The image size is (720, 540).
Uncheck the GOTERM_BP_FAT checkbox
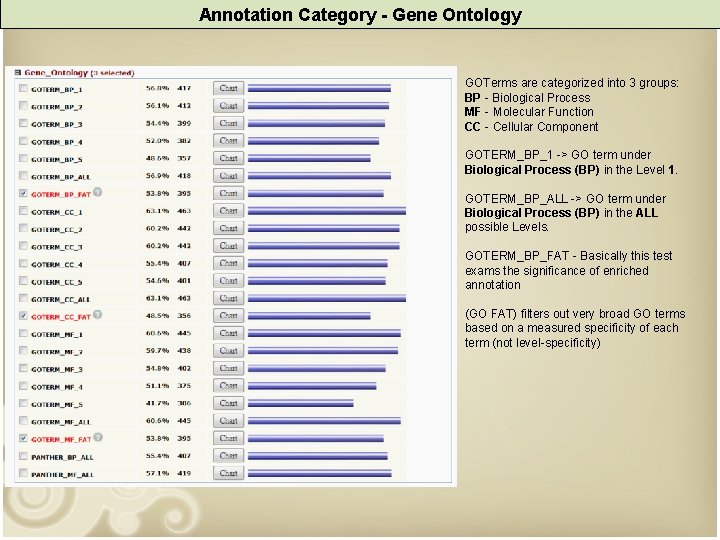coord(23,193)
